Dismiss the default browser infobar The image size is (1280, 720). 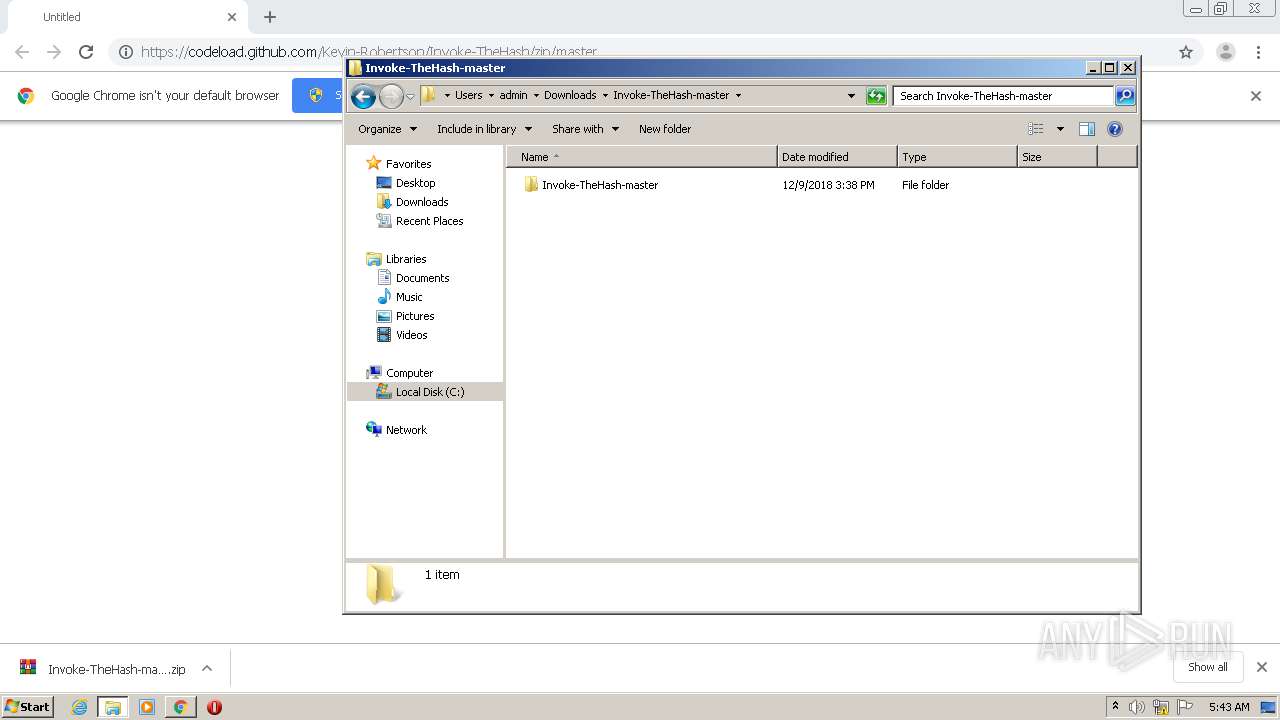1256,96
